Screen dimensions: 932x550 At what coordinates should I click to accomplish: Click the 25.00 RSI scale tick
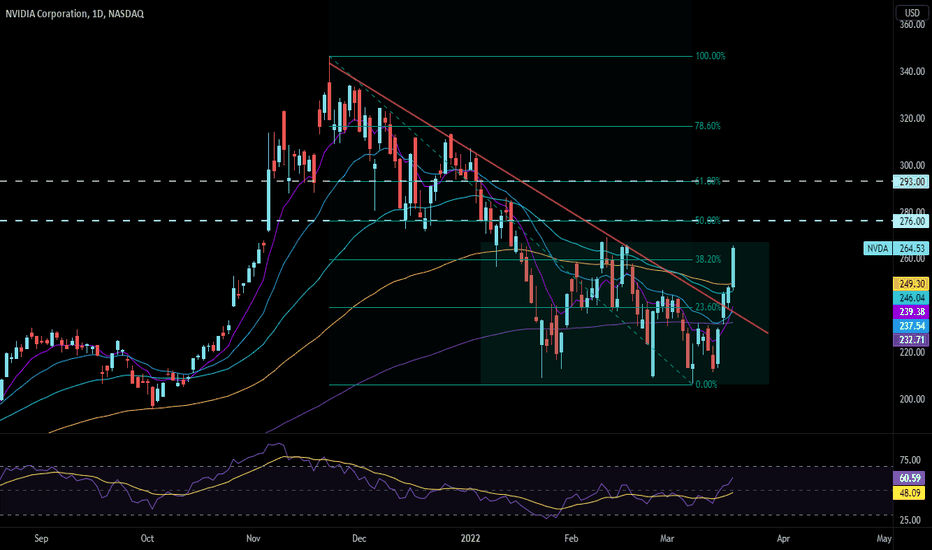910,520
